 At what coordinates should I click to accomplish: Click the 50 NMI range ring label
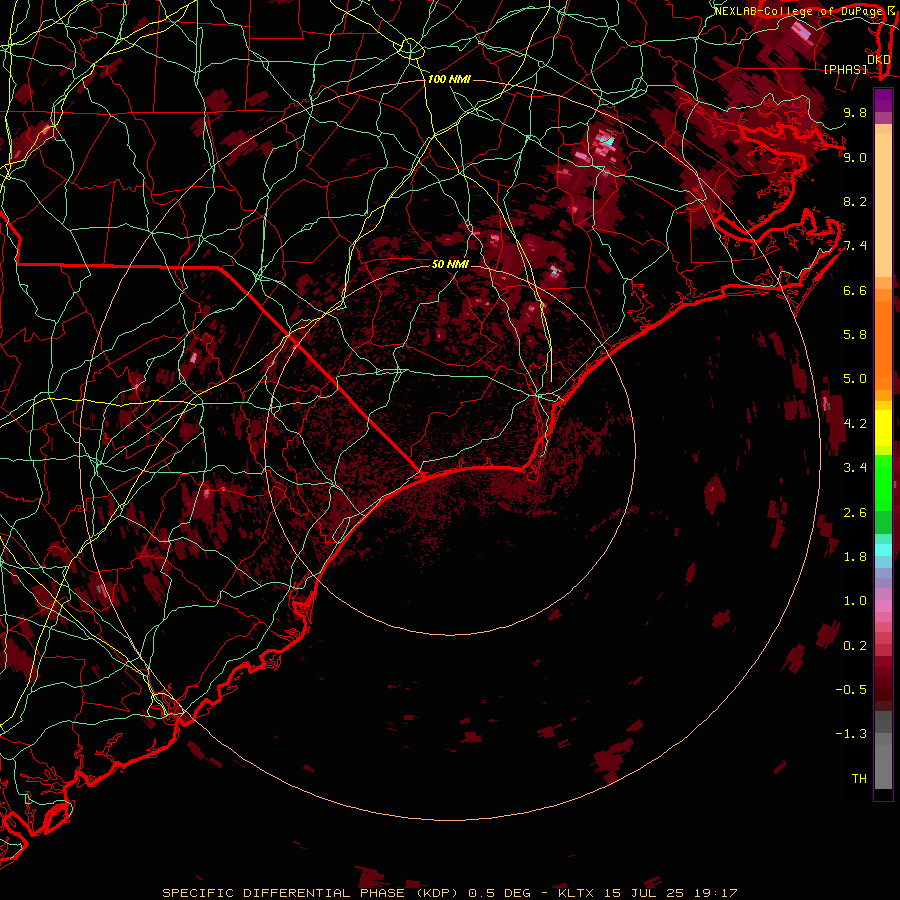tap(450, 264)
